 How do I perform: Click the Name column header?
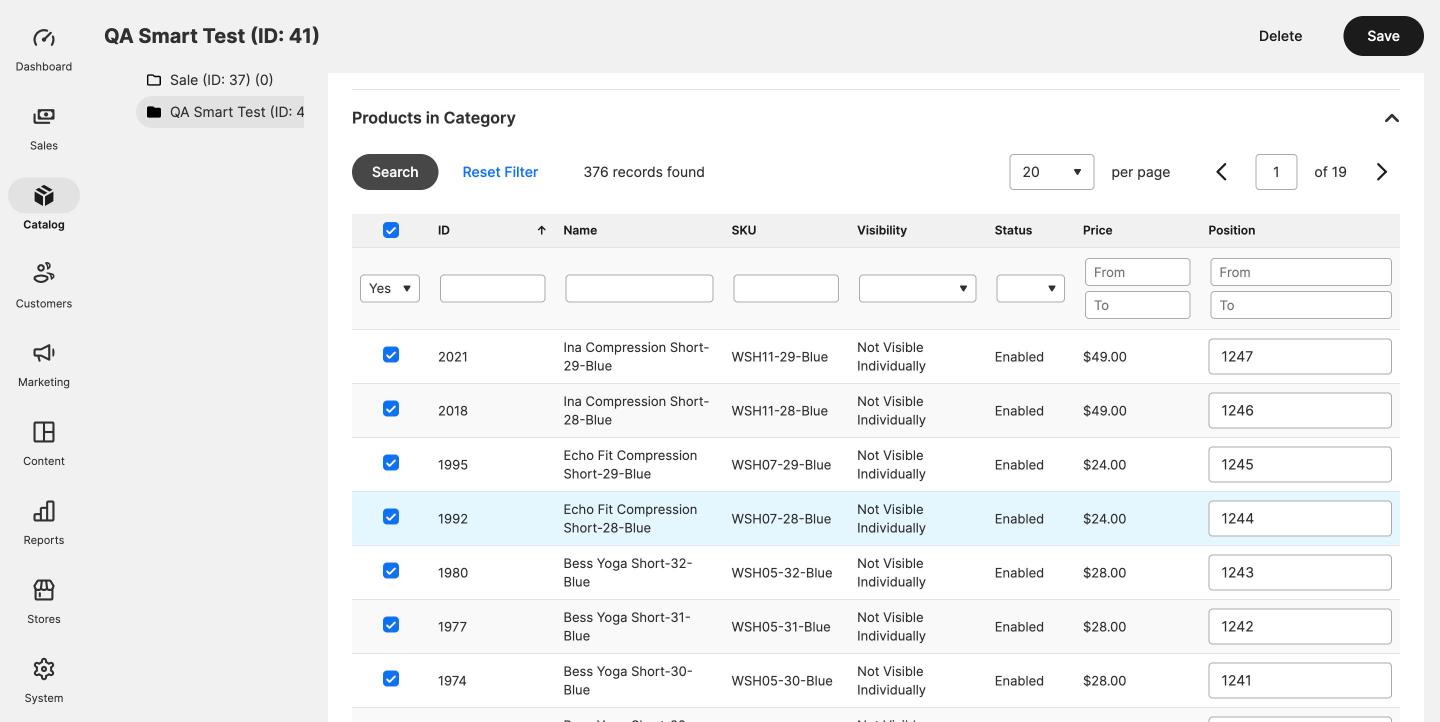coord(580,230)
